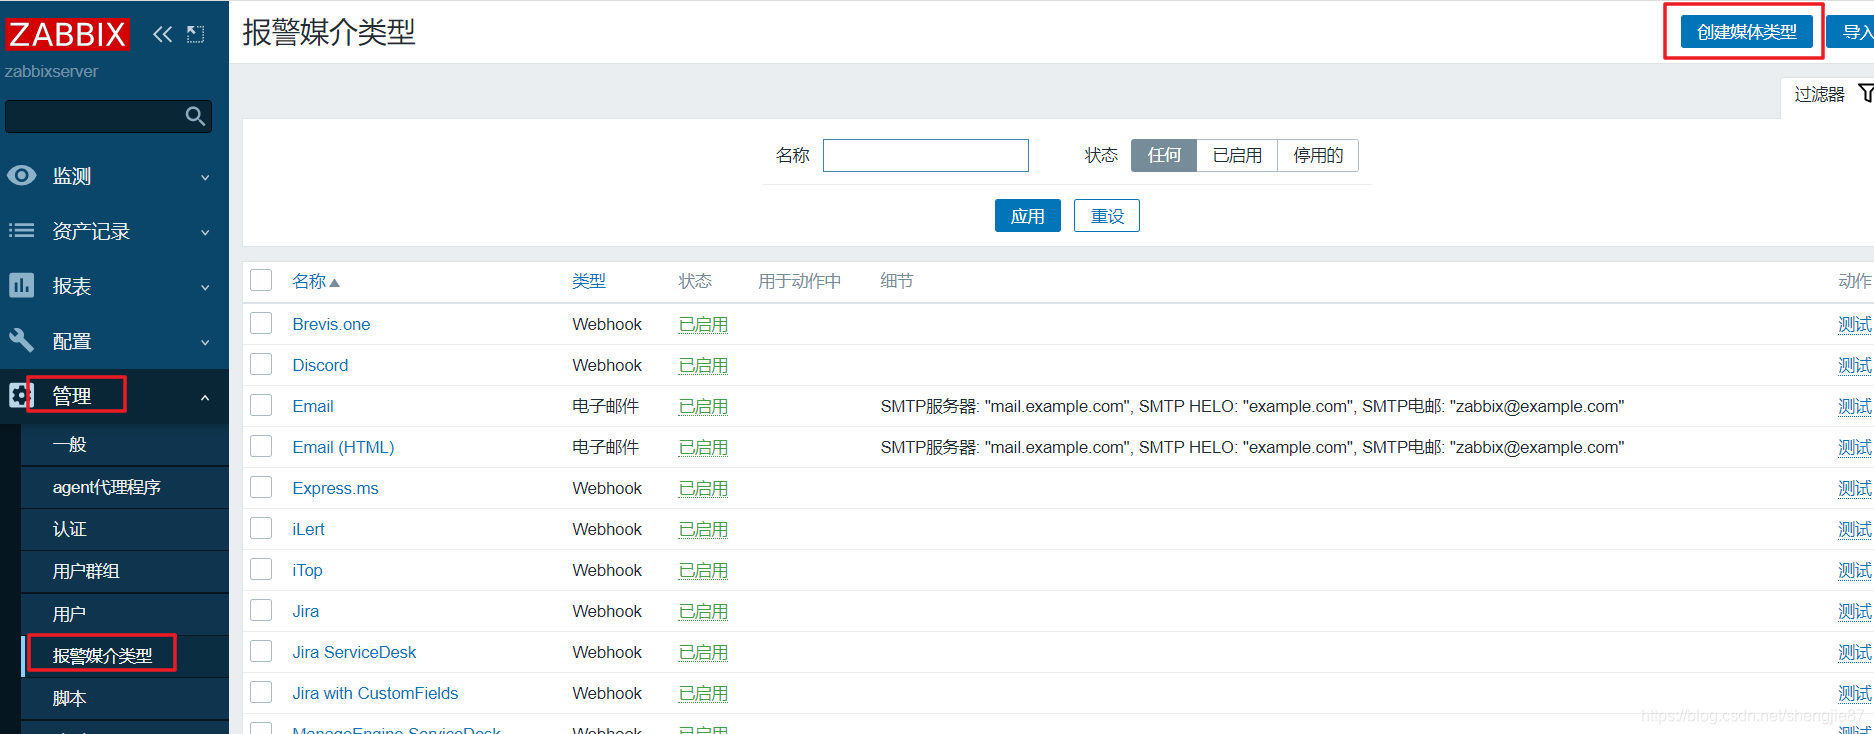Open the Discord media type

[320, 365]
